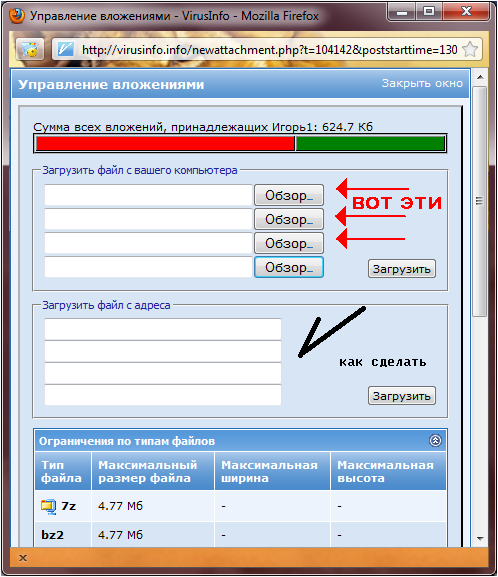
Task: Click "Загрузить" in the computer upload section
Action: pyautogui.click(x=402, y=269)
